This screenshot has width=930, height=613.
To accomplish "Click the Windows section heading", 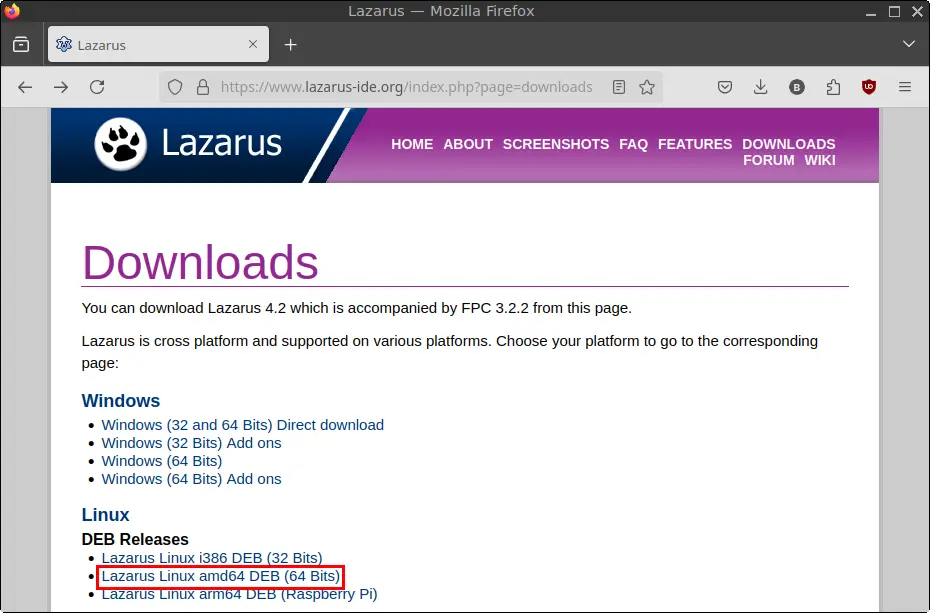I will (x=121, y=401).
